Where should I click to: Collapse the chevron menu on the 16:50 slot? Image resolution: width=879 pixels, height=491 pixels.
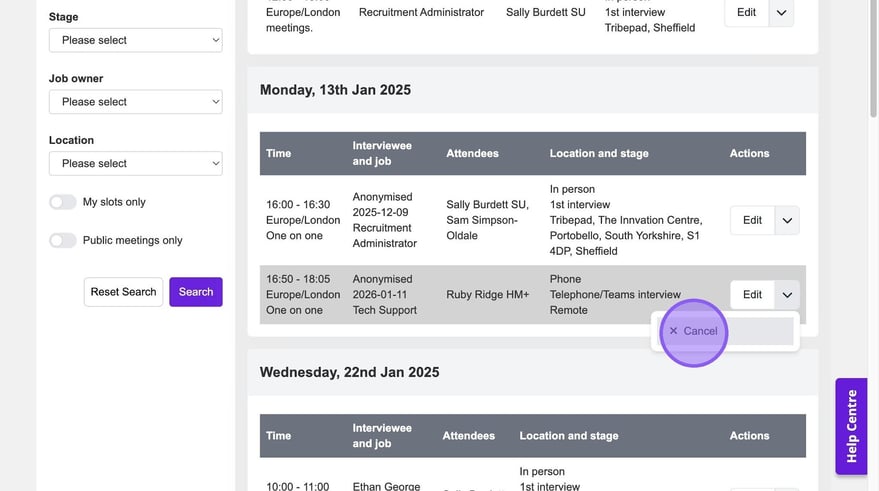coord(787,294)
